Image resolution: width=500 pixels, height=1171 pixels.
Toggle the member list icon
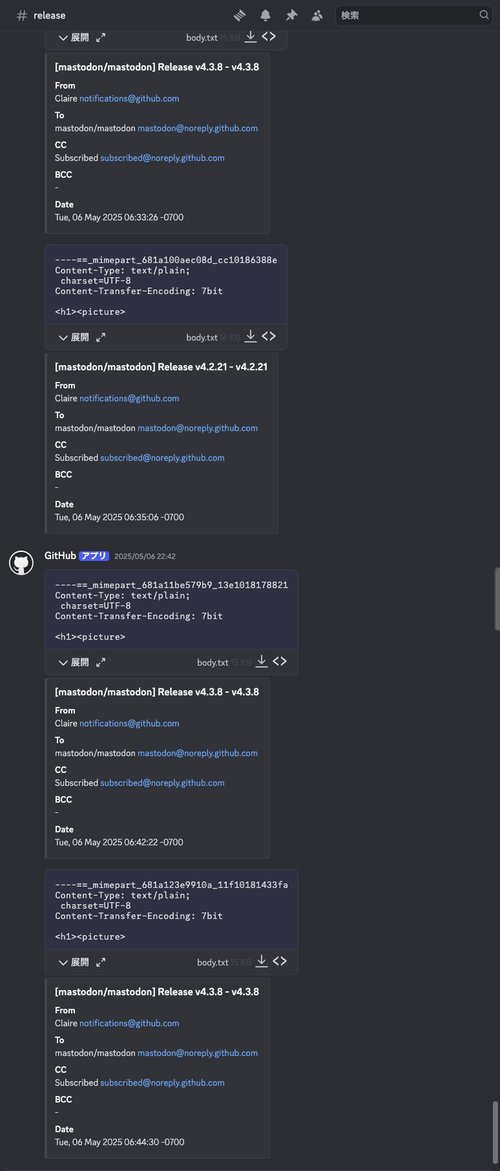point(317,15)
